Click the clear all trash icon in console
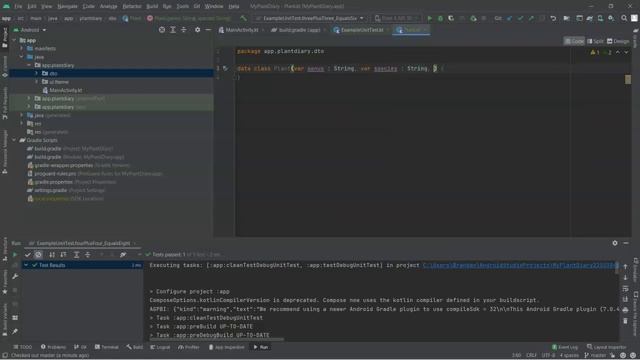The height and width of the screenshot is (360, 640). (x=625, y=321)
